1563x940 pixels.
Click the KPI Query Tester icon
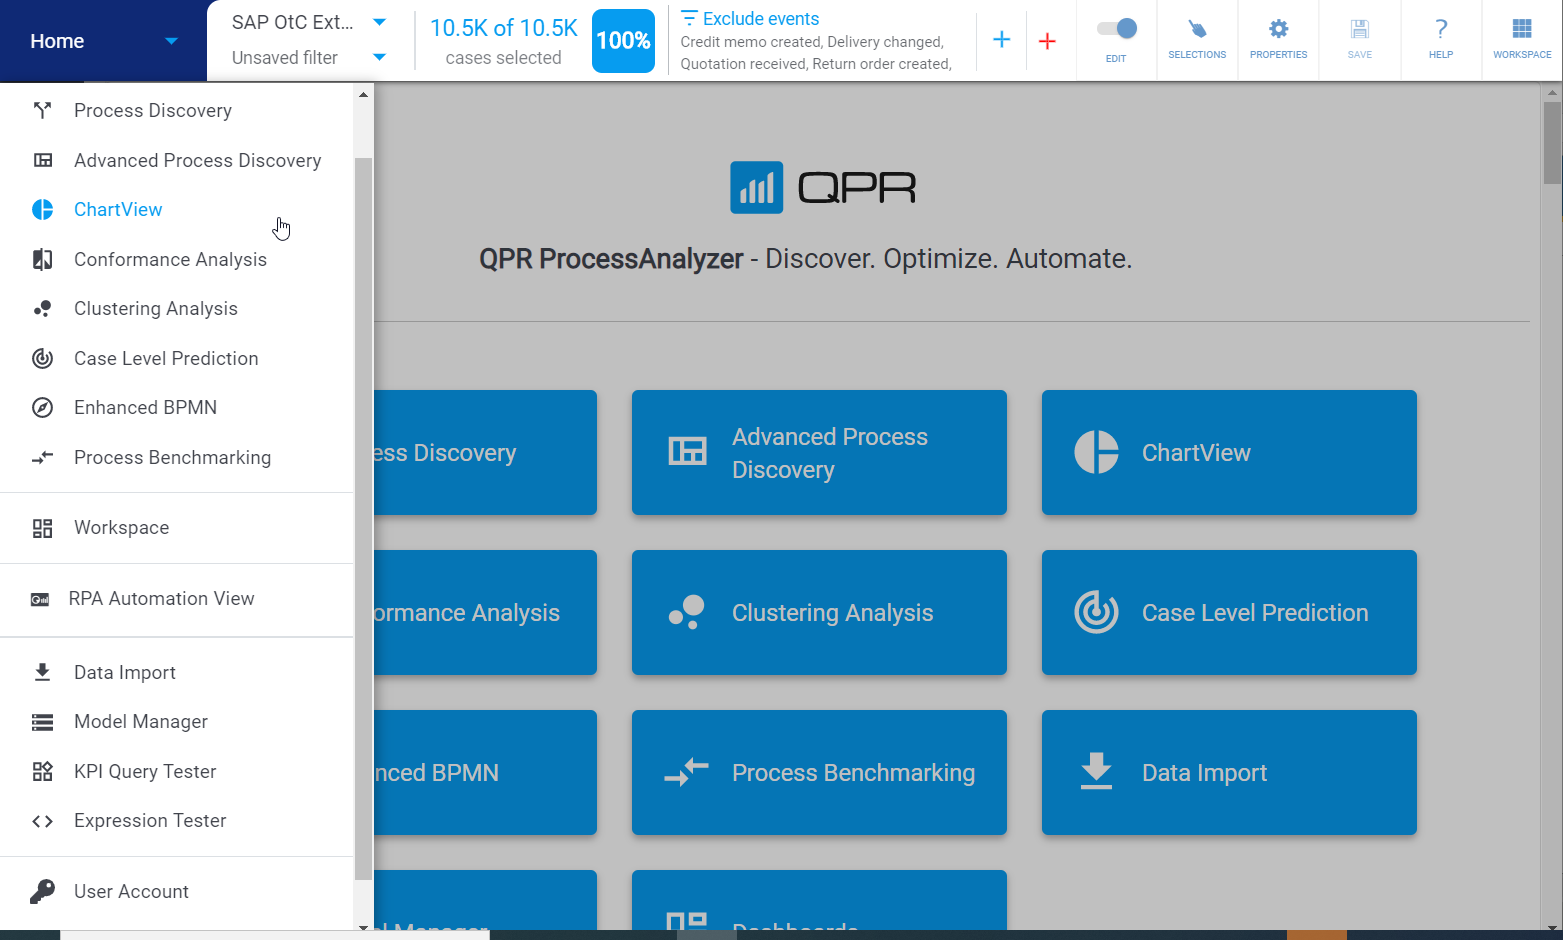[x=42, y=771]
